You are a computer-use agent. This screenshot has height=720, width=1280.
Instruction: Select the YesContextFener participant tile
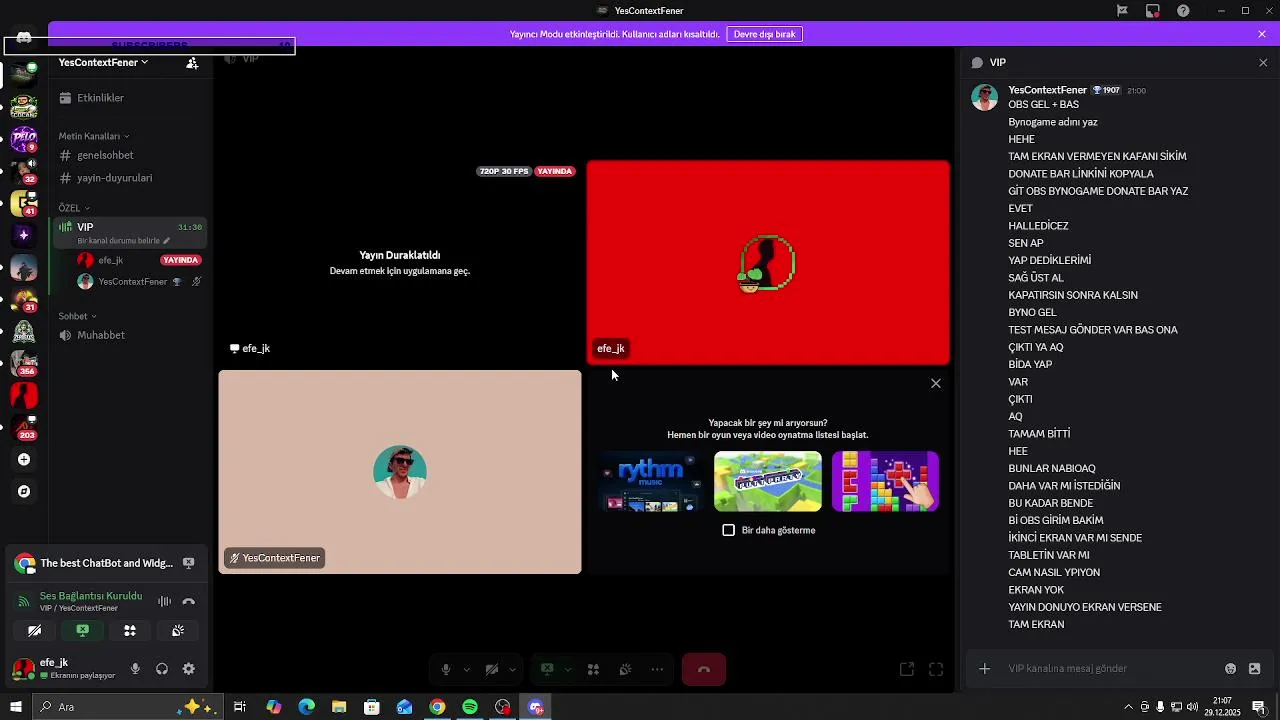pos(400,472)
